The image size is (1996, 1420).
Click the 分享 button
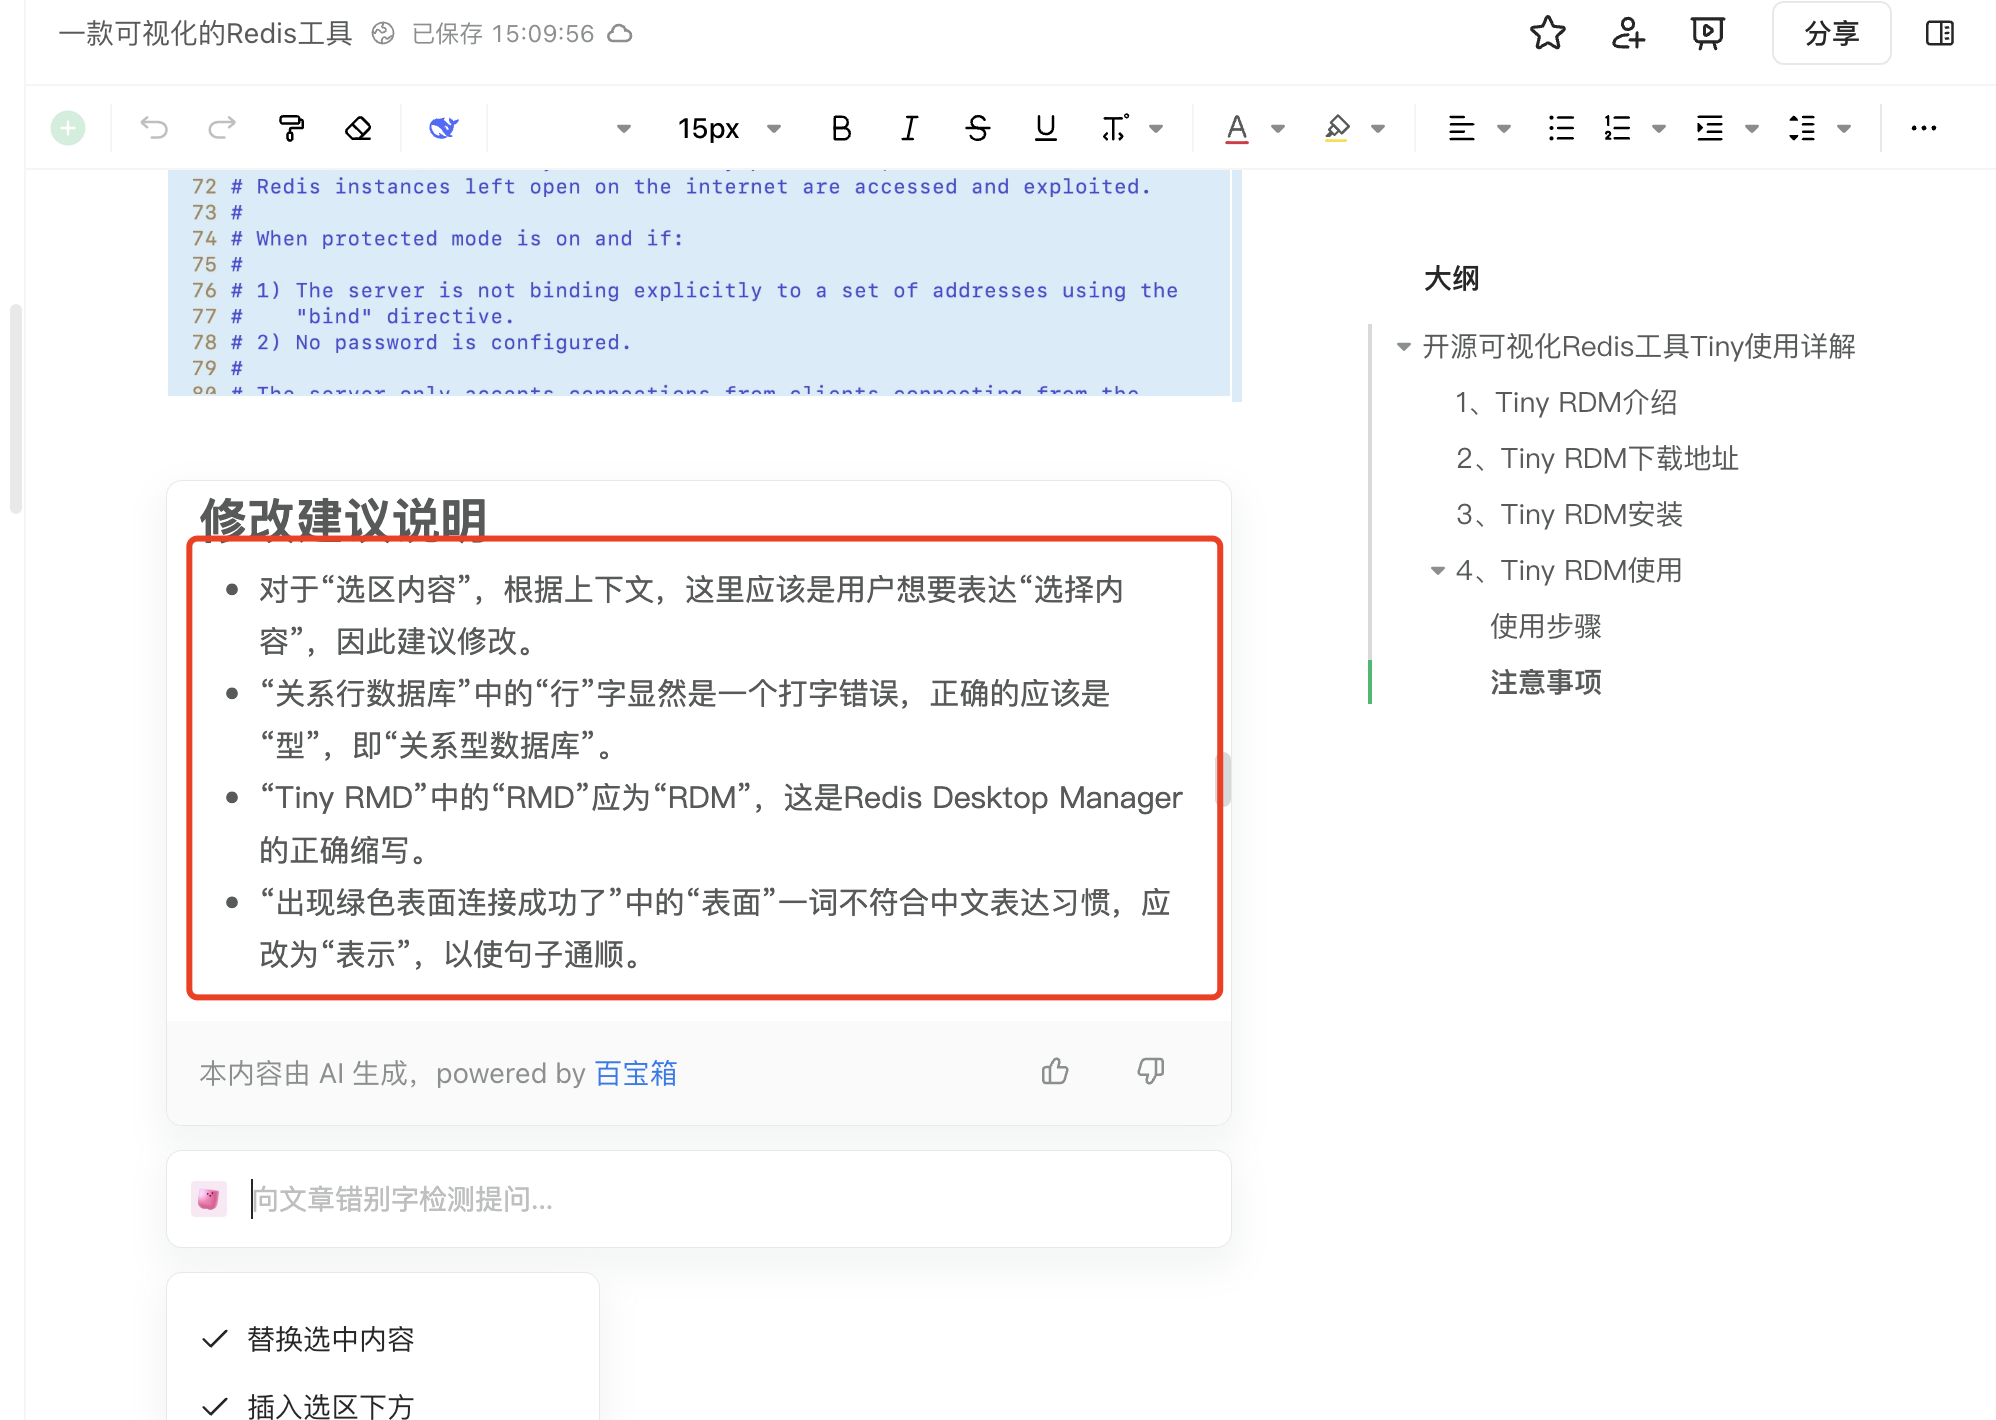tap(1831, 34)
